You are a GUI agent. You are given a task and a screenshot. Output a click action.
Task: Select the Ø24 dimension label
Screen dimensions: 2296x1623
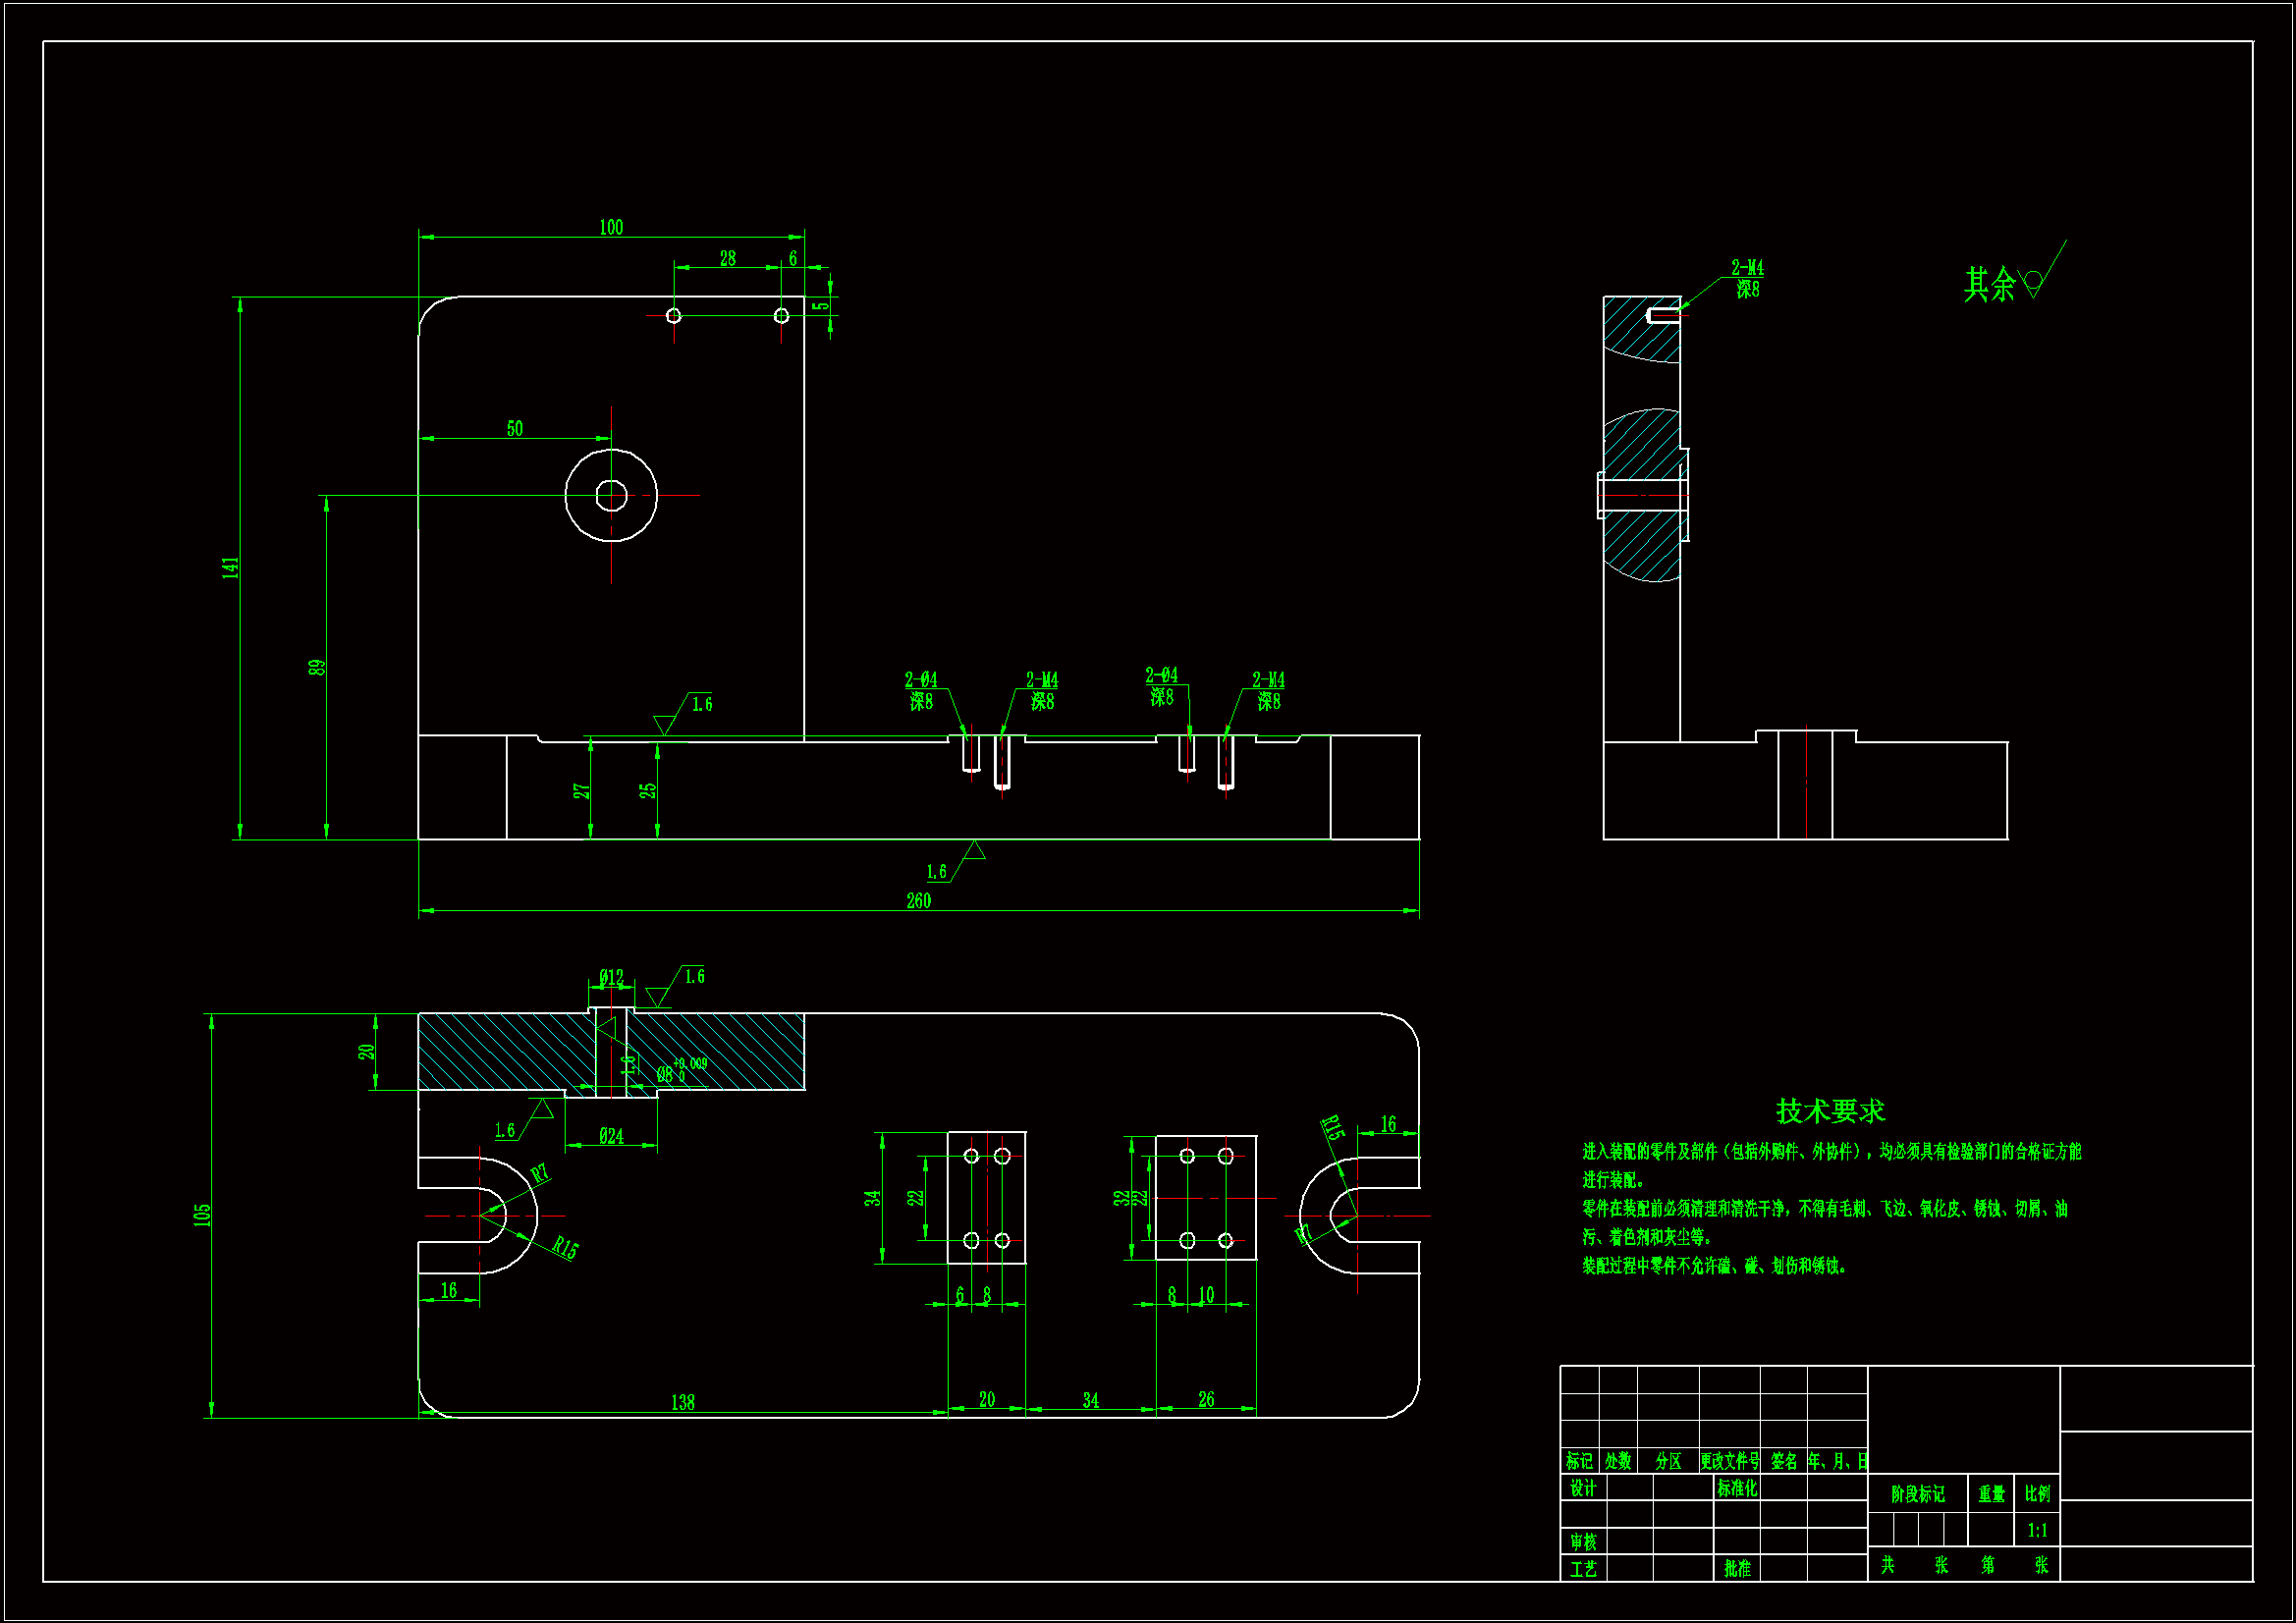[611, 1136]
